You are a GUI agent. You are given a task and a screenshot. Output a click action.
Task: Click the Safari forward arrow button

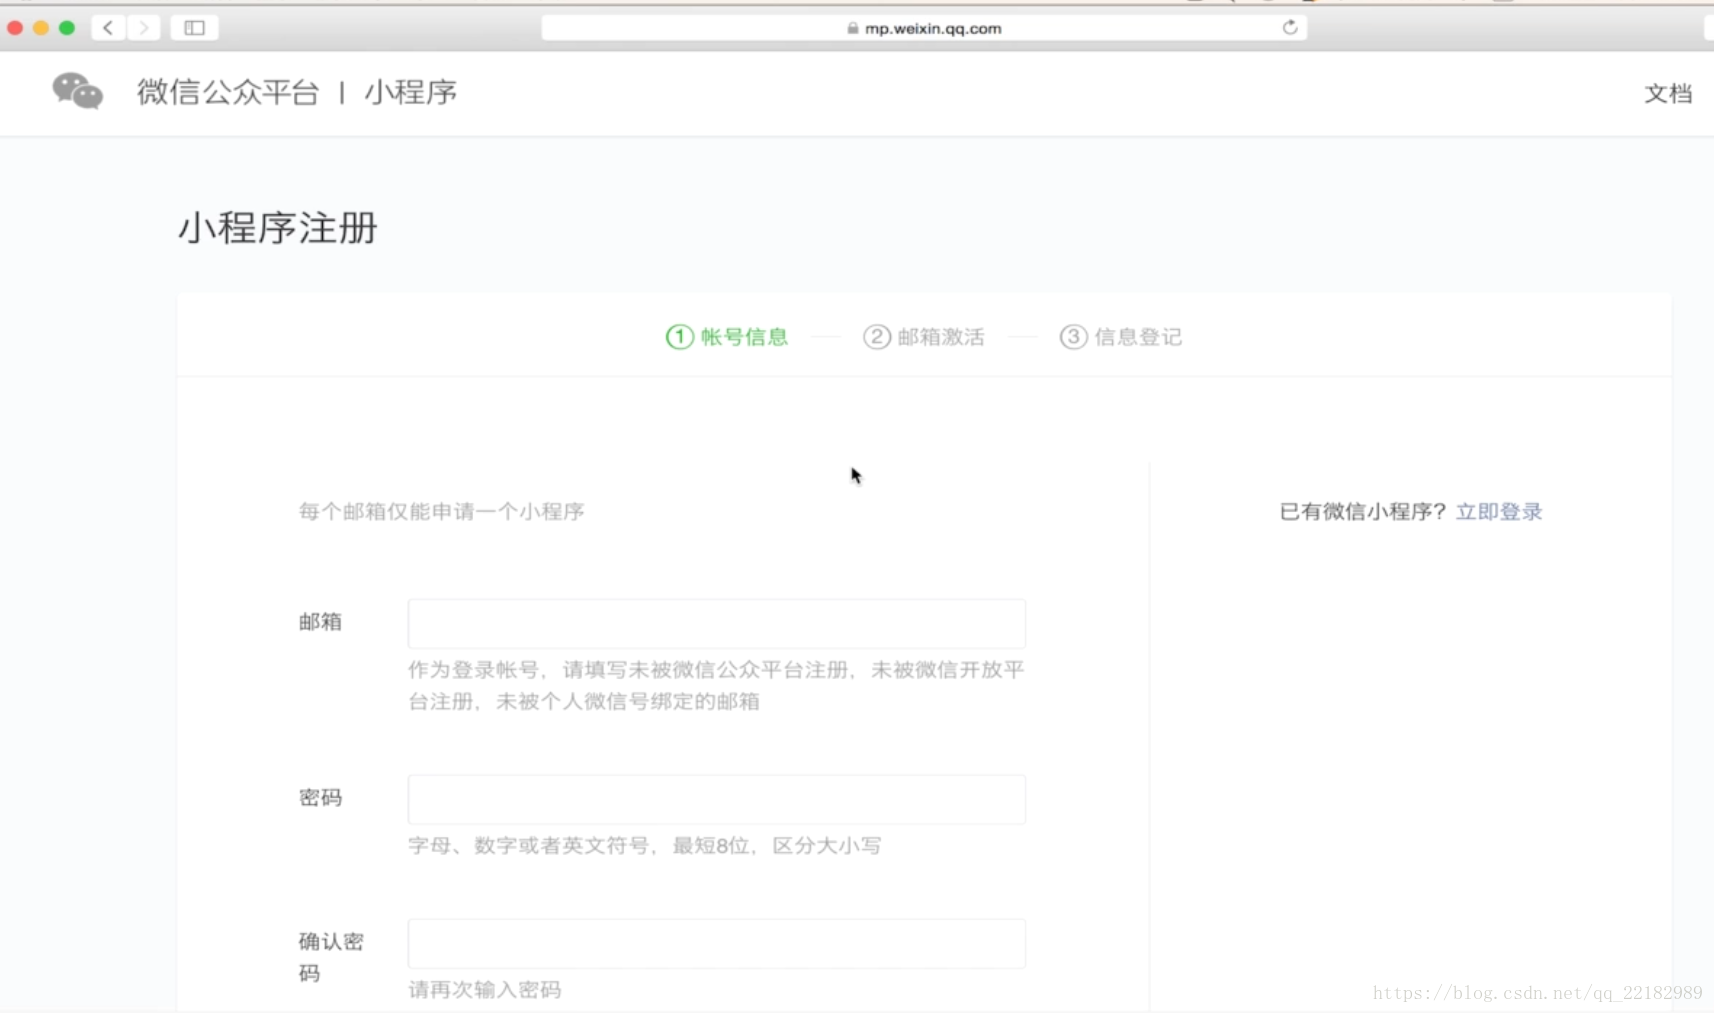(143, 28)
